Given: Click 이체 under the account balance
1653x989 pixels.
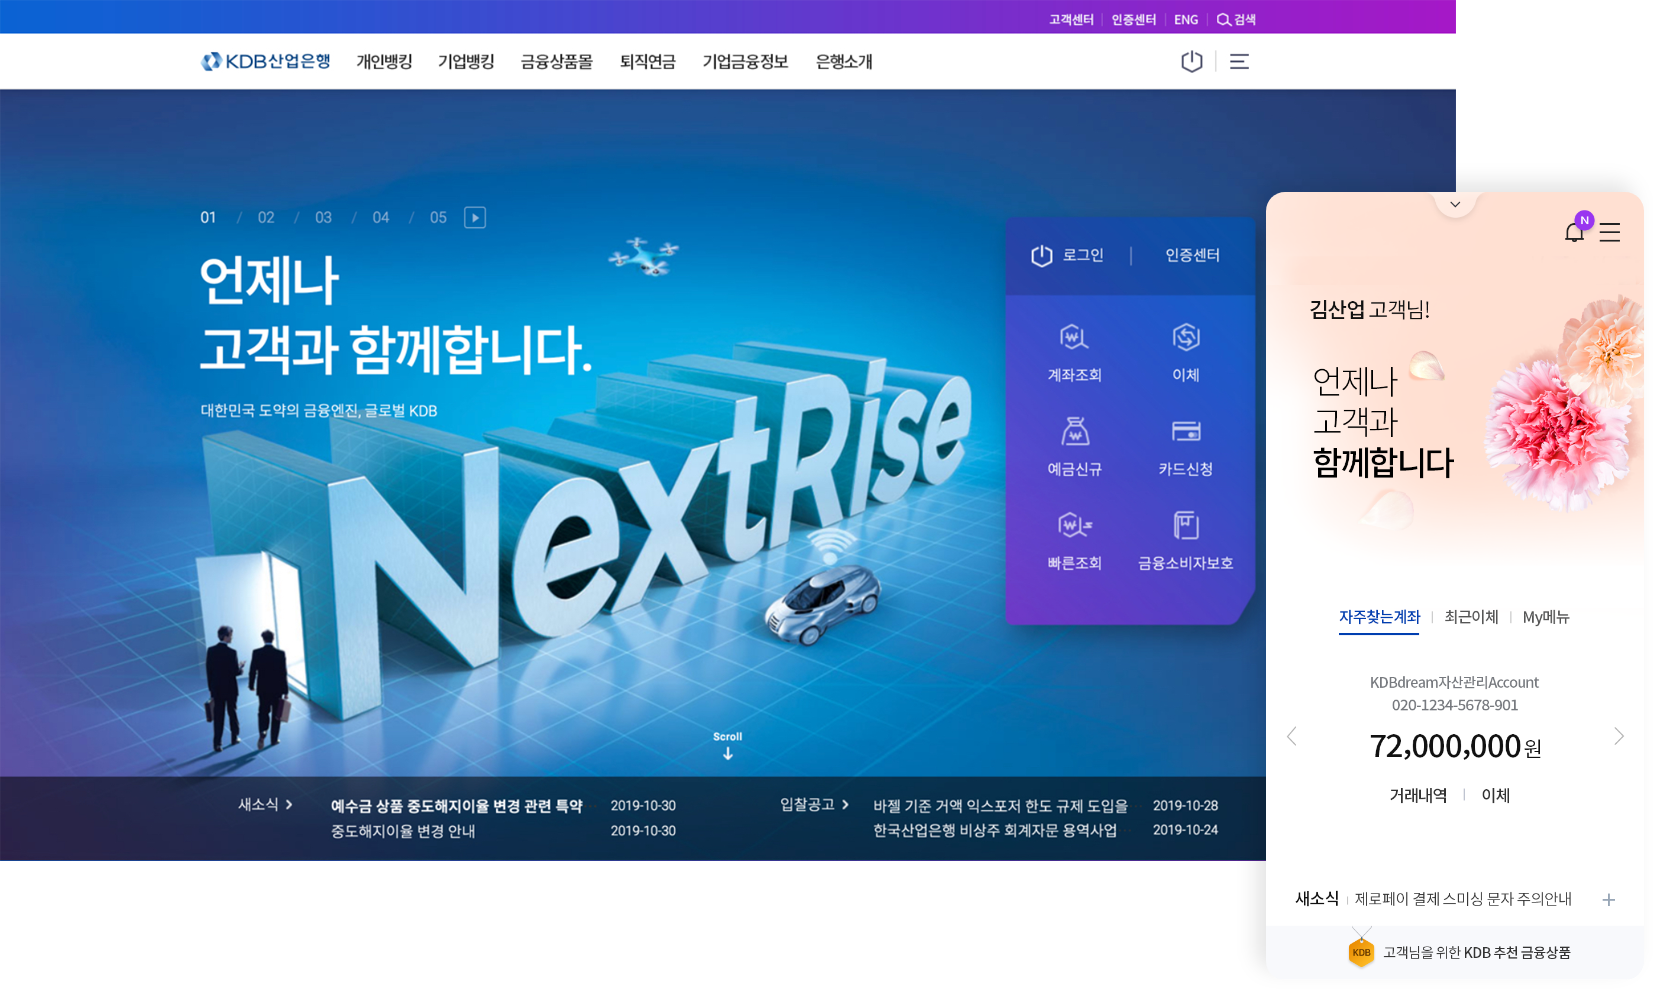Looking at the screenshot, I should point(1496,795).
